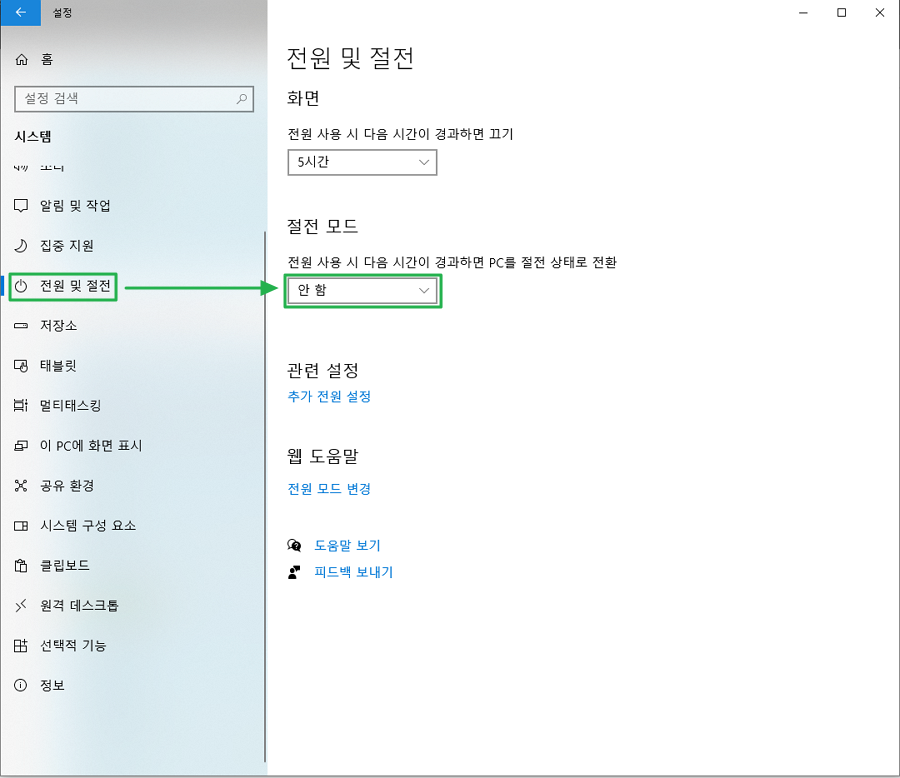The height and width of the screenshot is (778, 900).
Task: Click the 선택적 기능 grid icon
Action: (21, 645)
